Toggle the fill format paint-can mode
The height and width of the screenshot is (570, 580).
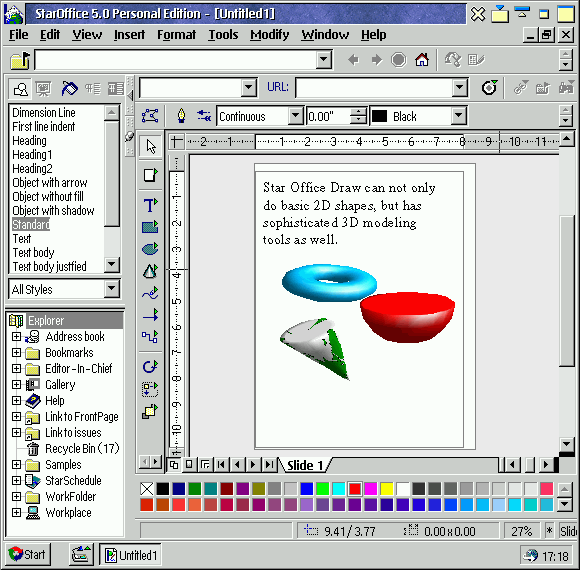[69, 88]
